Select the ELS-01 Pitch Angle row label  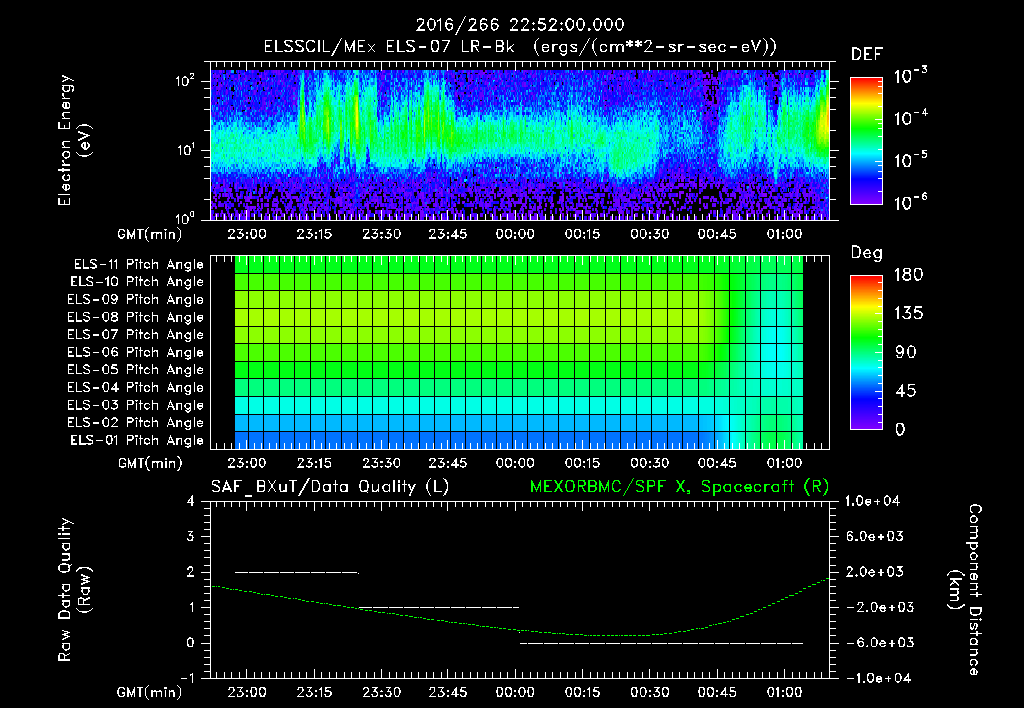tap(136, 441)
